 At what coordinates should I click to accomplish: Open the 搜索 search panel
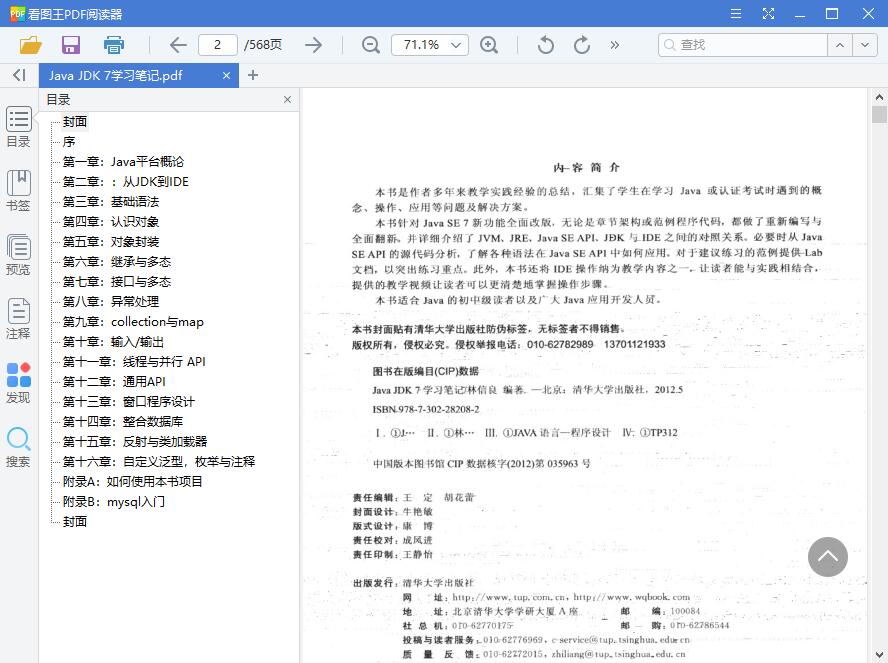[18, 447]
